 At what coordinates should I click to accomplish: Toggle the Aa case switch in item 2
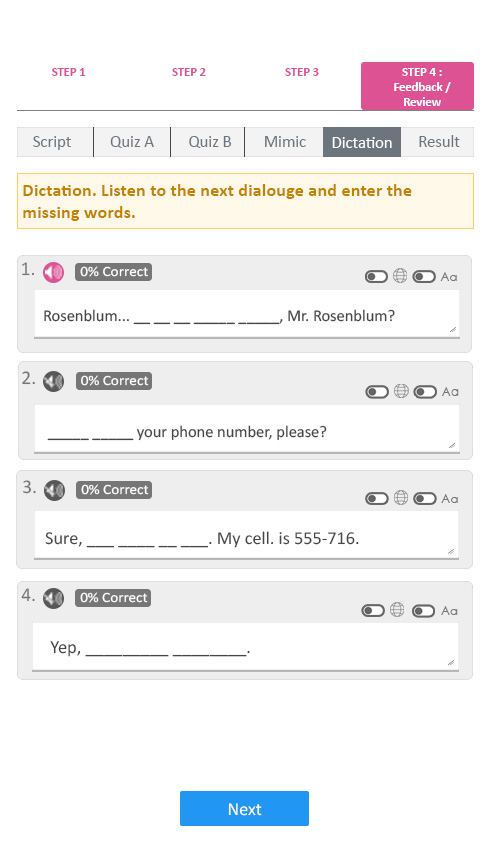pyautogui.click(x=425, y=392)
